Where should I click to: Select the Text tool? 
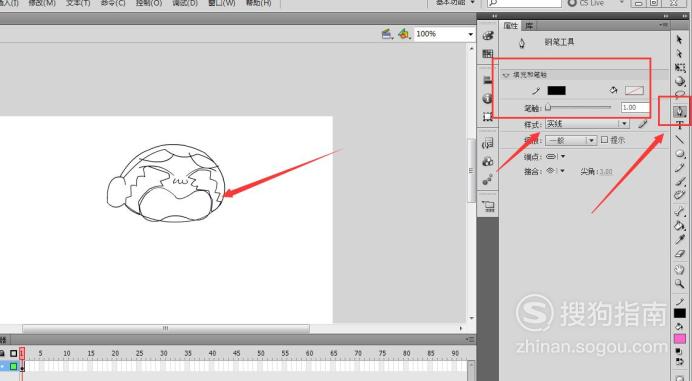tap(680, 125)
